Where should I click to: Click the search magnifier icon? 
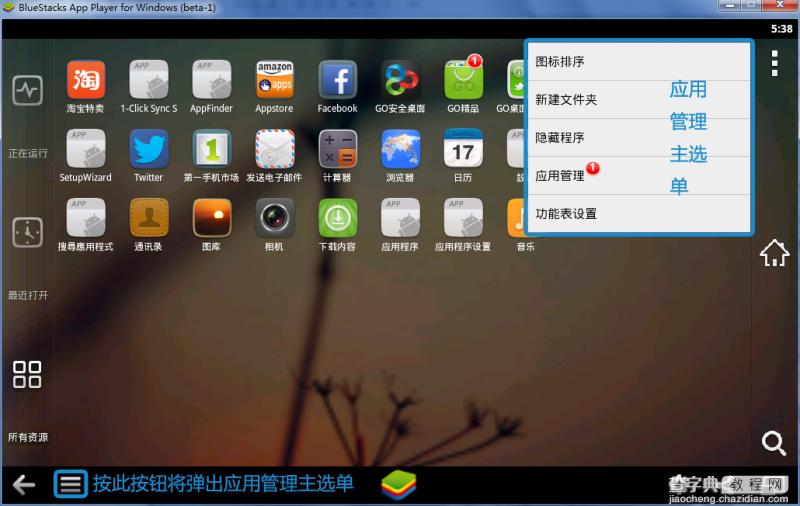tap(773, 443)
